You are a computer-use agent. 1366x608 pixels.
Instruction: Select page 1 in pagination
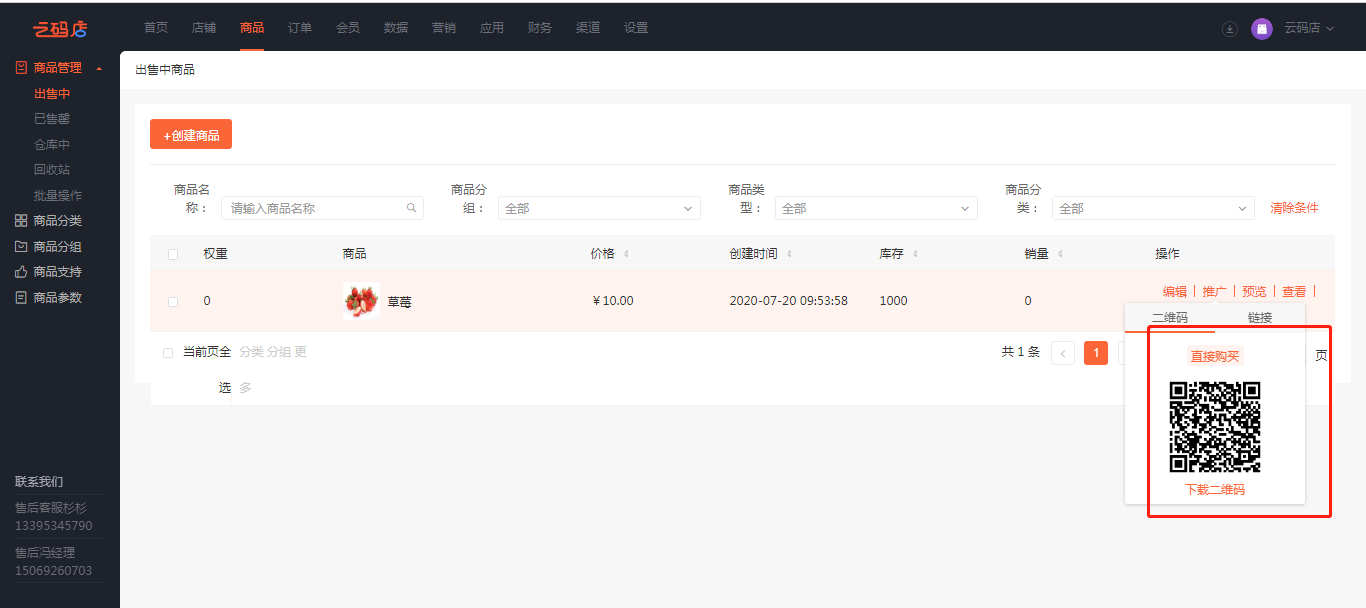1096,353
